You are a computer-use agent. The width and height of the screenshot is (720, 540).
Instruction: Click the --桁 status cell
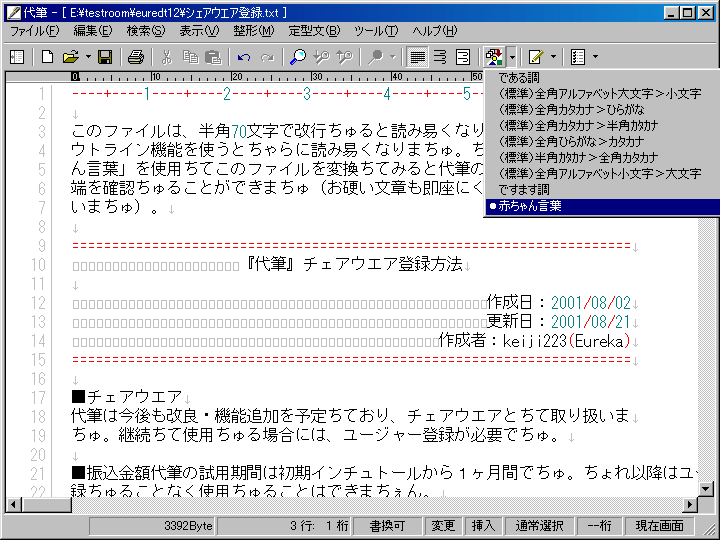[600, 526]
